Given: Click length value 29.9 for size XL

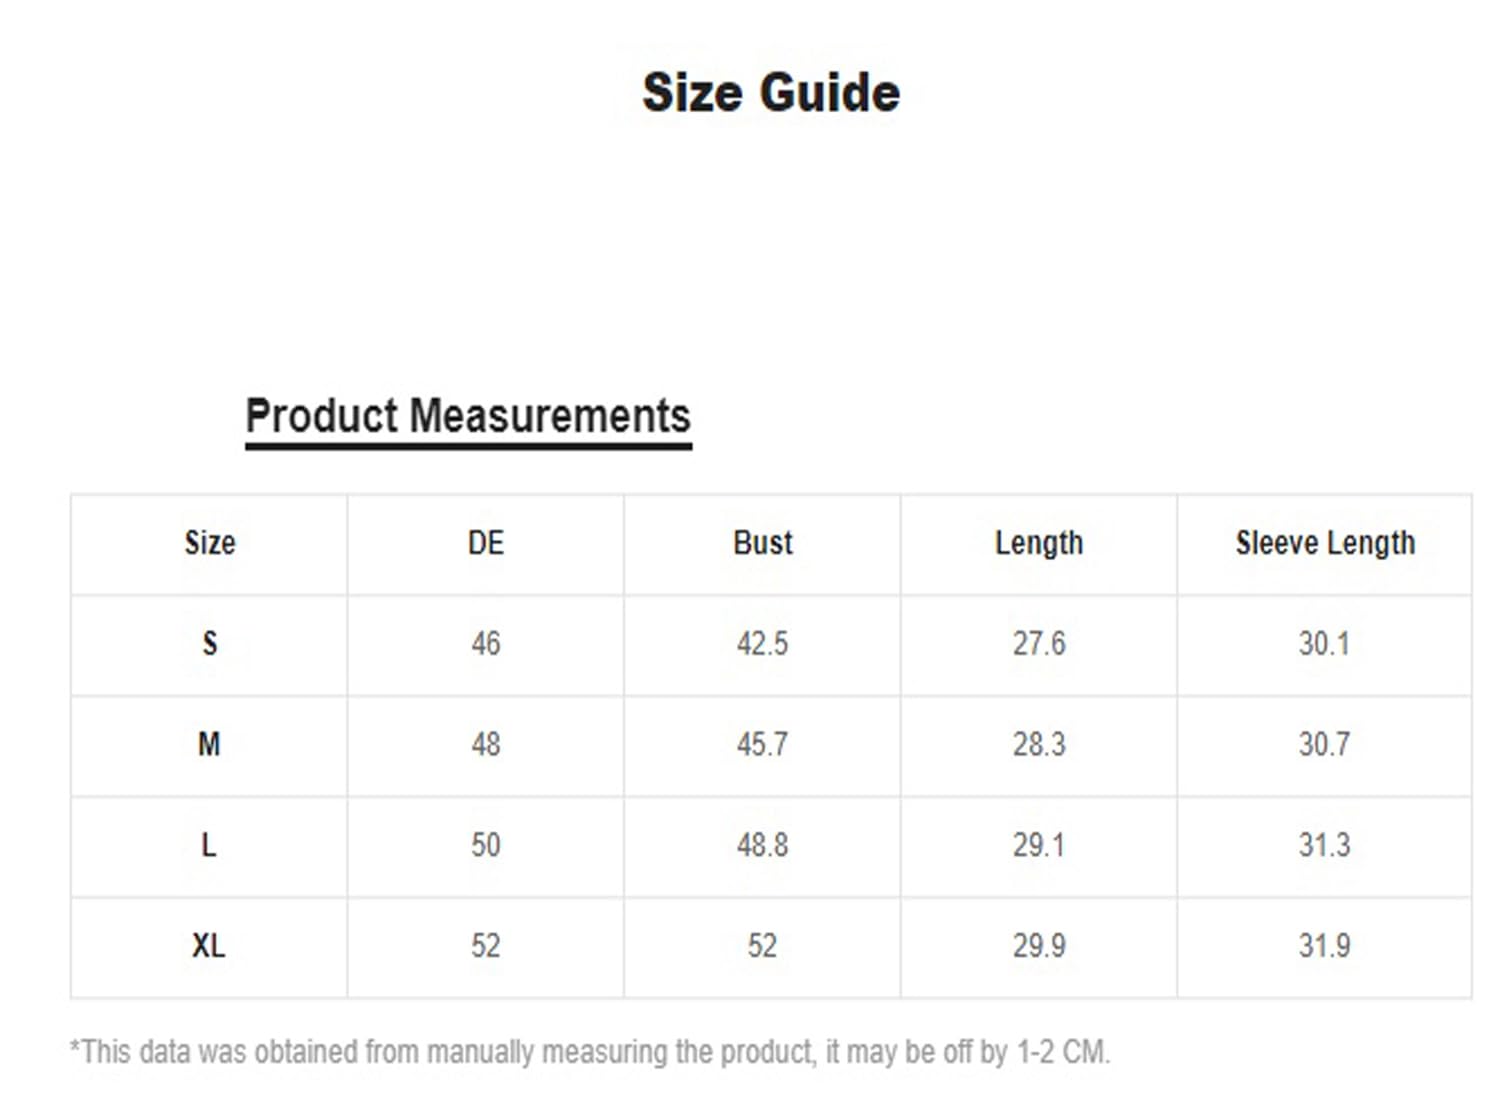Looking at the screenshot, I should (1039, 946).
